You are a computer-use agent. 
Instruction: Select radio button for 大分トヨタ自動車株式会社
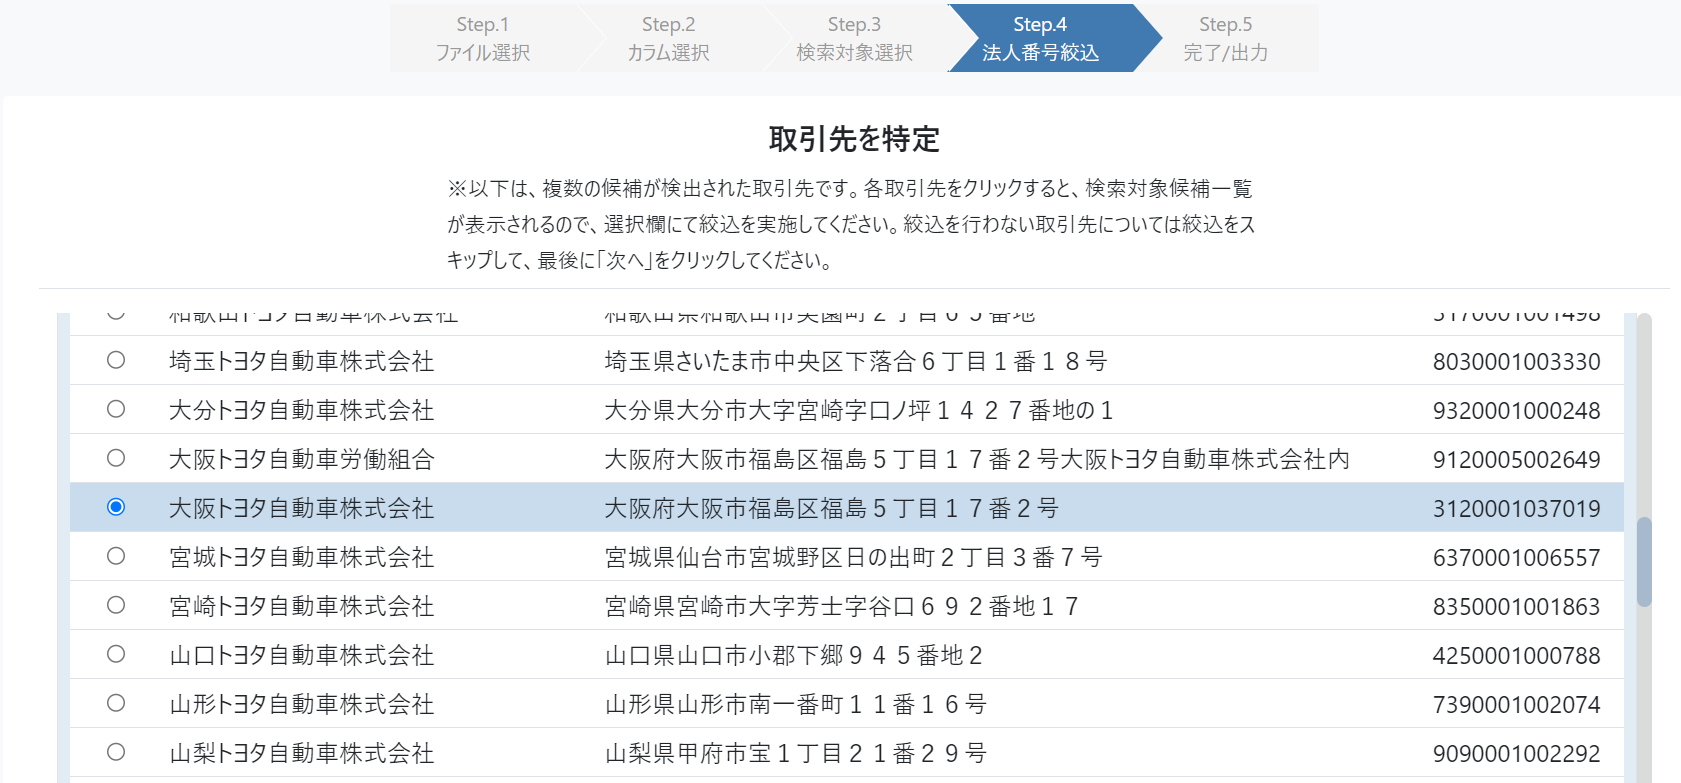pos(116,409)
